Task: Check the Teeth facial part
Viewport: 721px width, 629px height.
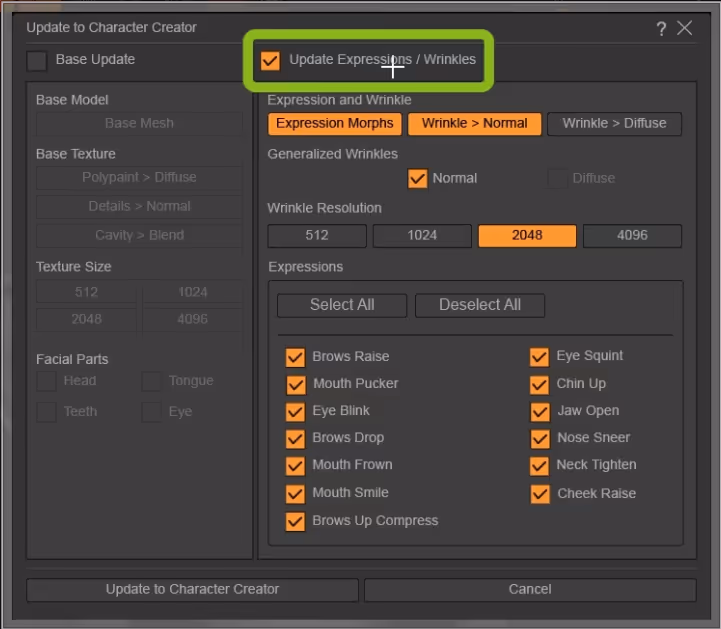Action: pos(46,412)
